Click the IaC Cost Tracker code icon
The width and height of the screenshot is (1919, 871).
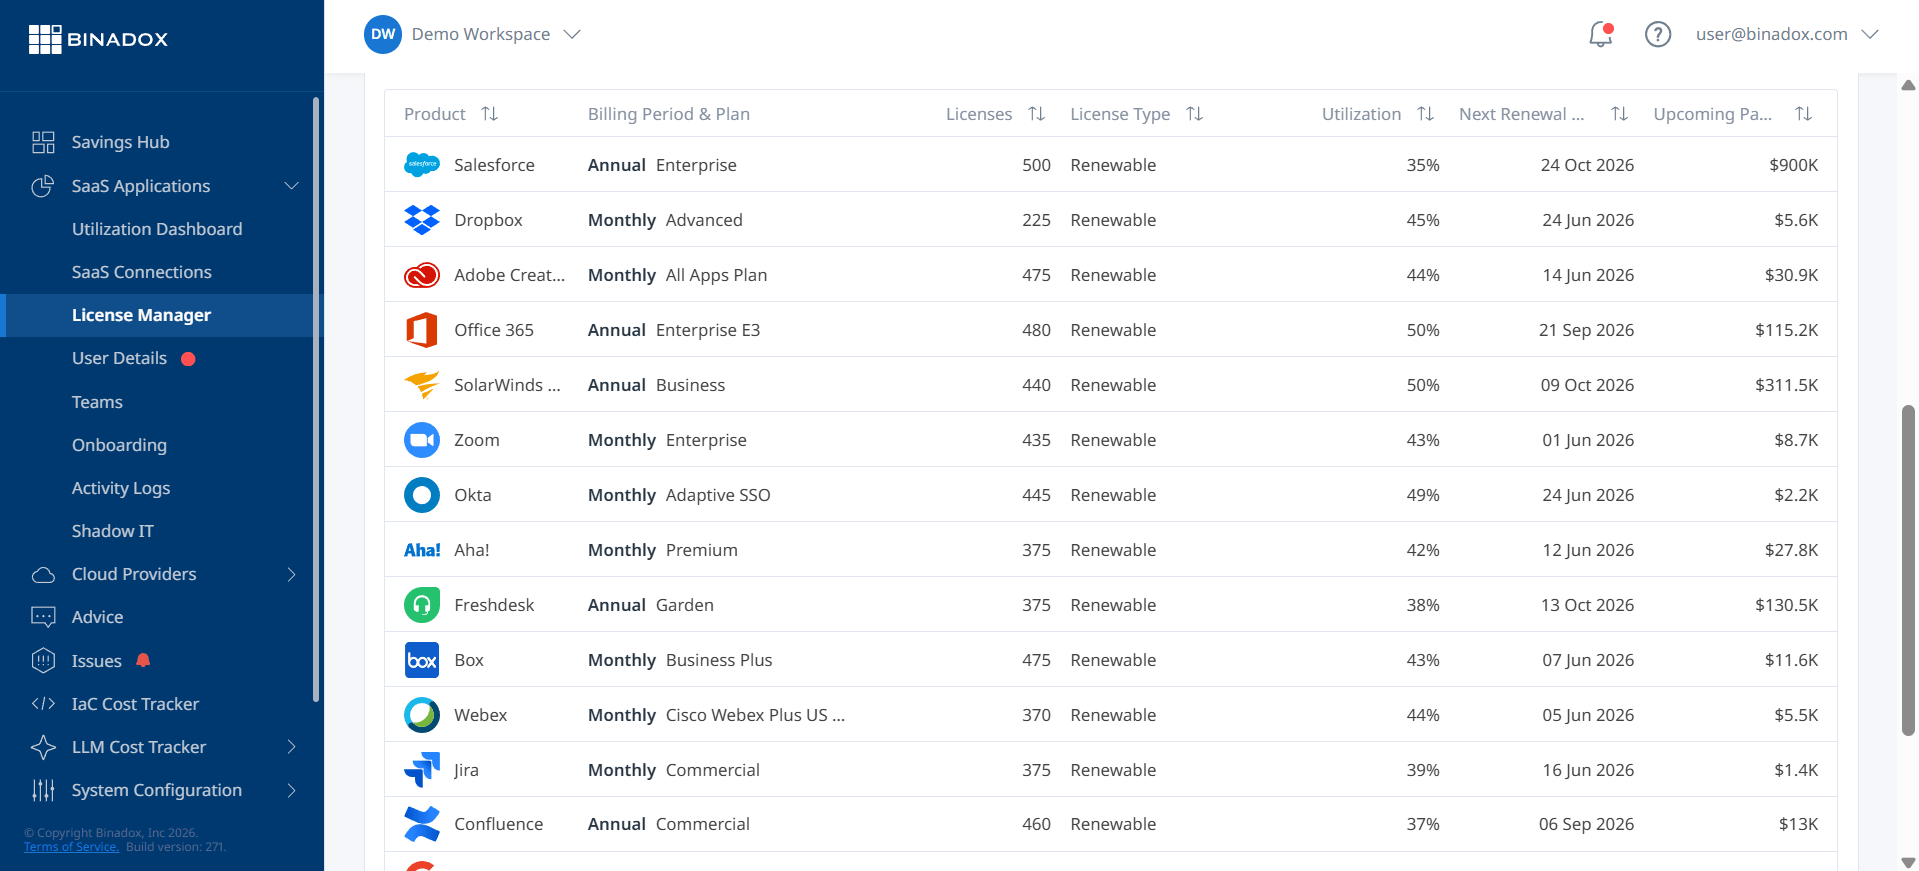click(43, 704)
